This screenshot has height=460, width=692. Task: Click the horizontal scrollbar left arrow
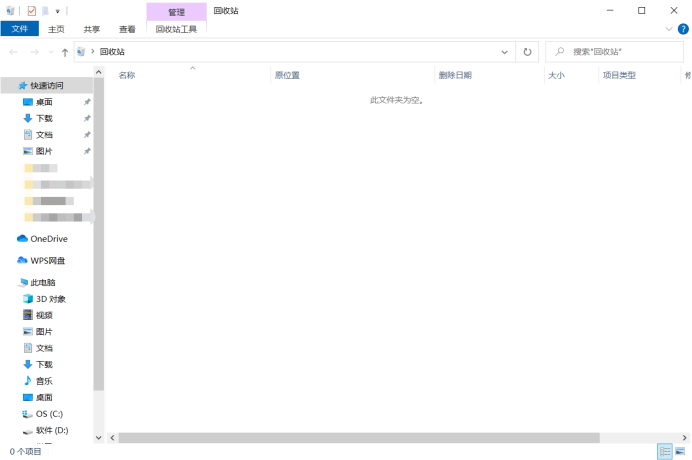113,438
